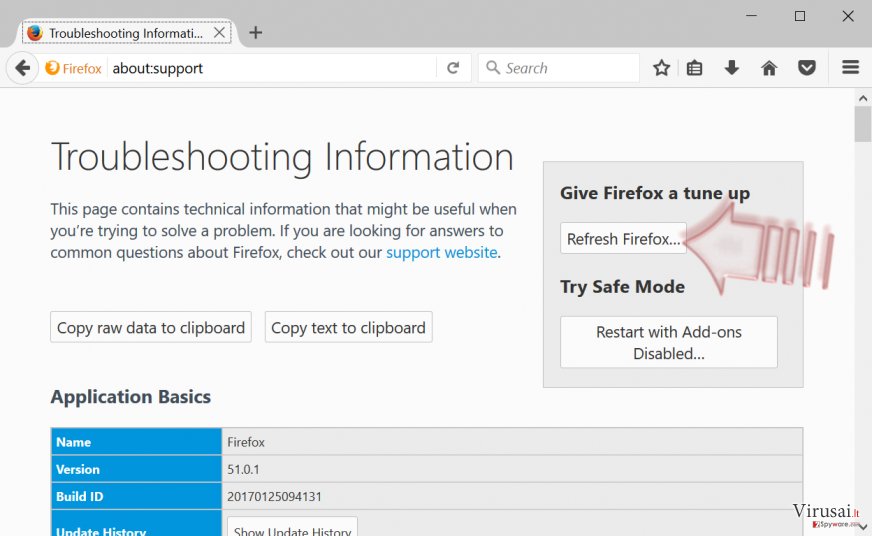
Task: Go back using the back arrow button
Action: point(22,68)
